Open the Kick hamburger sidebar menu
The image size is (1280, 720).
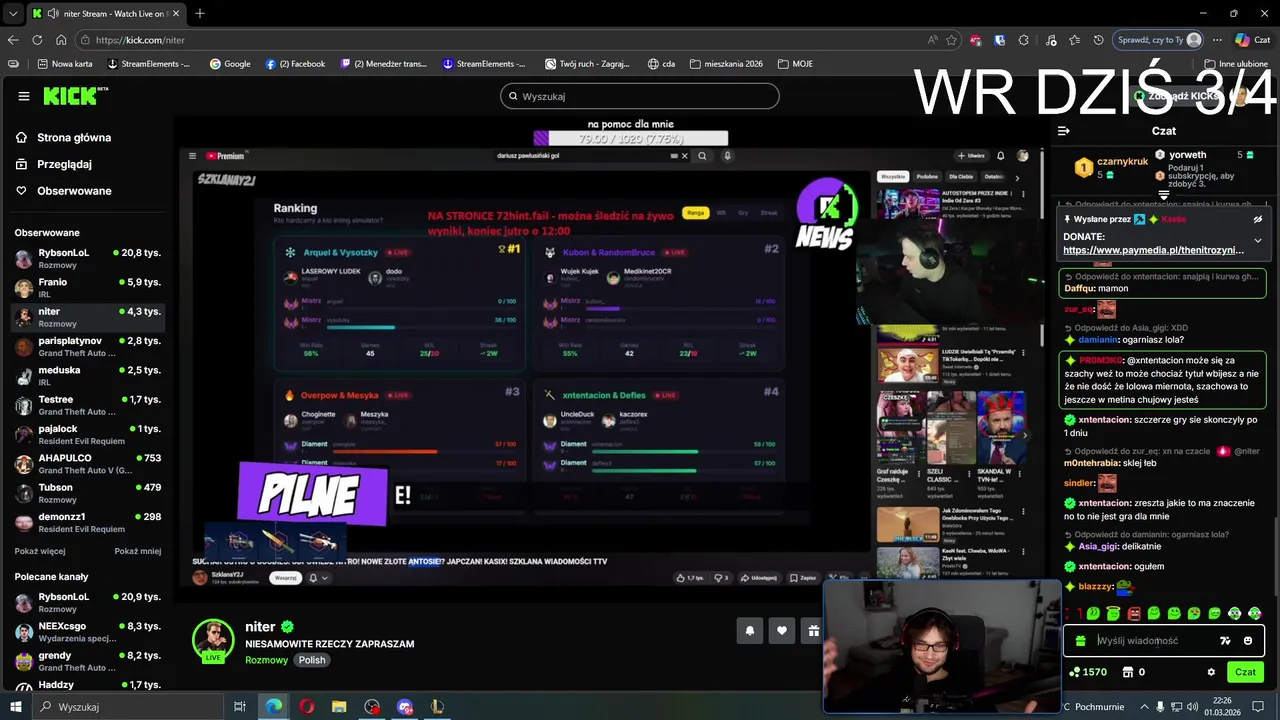click(x=24, y=96)
